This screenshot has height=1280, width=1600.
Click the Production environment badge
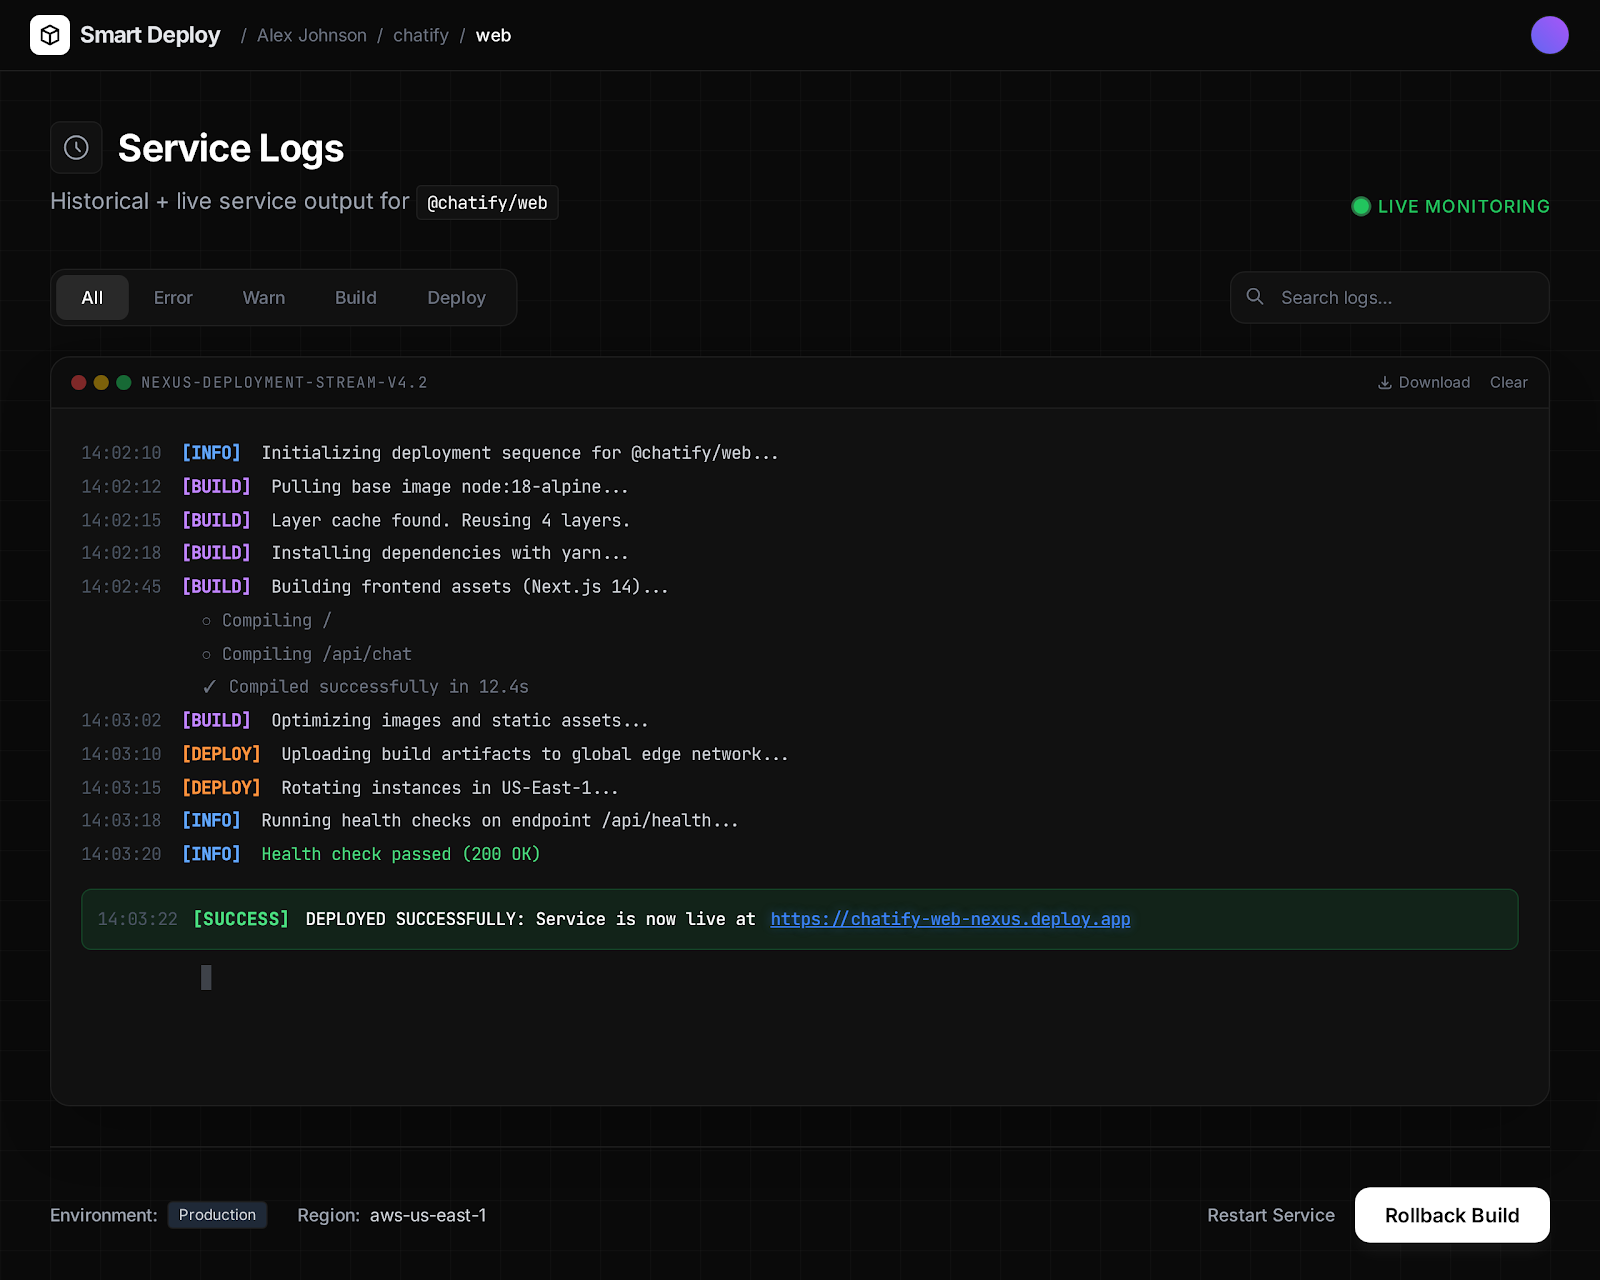(217, 1215)
